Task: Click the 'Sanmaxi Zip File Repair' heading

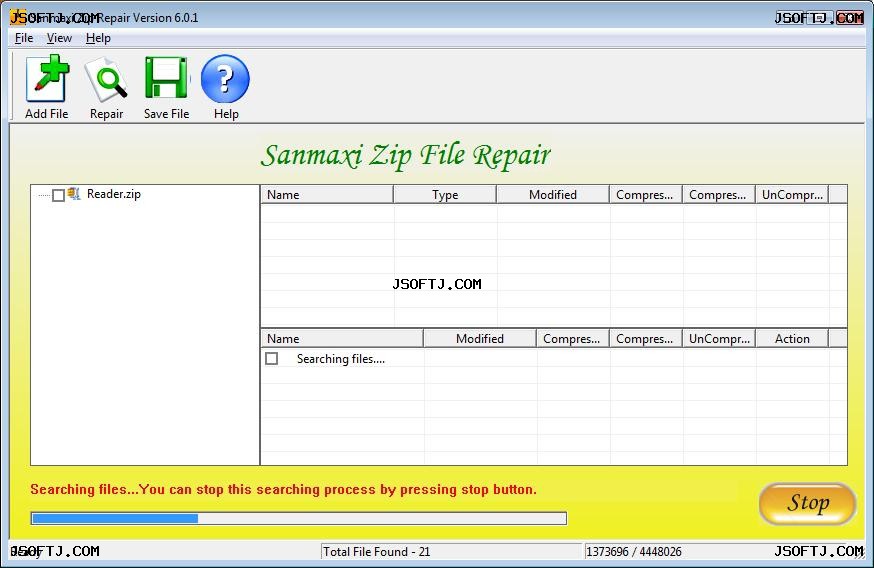Action: tap(406, 156)
